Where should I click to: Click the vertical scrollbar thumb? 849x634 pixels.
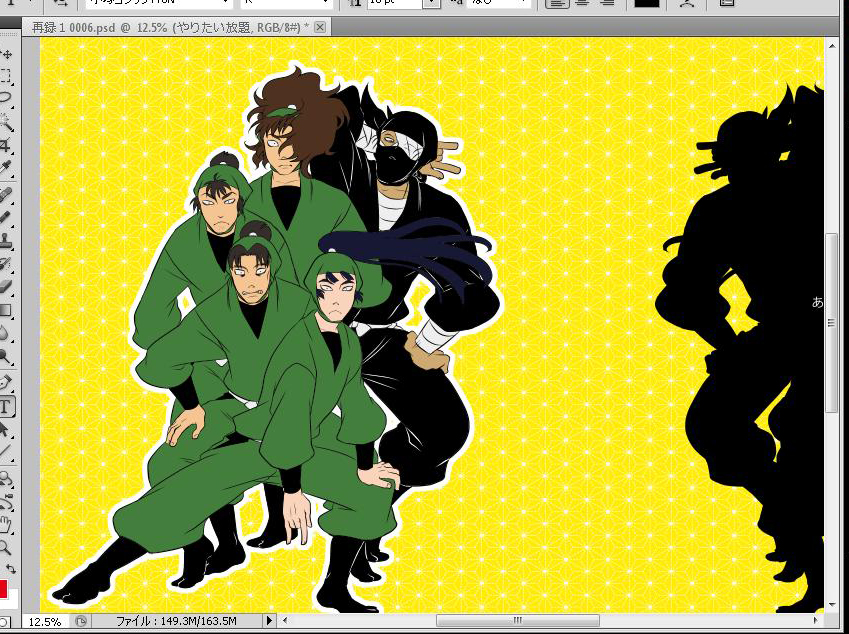click(x=832, y=323)
